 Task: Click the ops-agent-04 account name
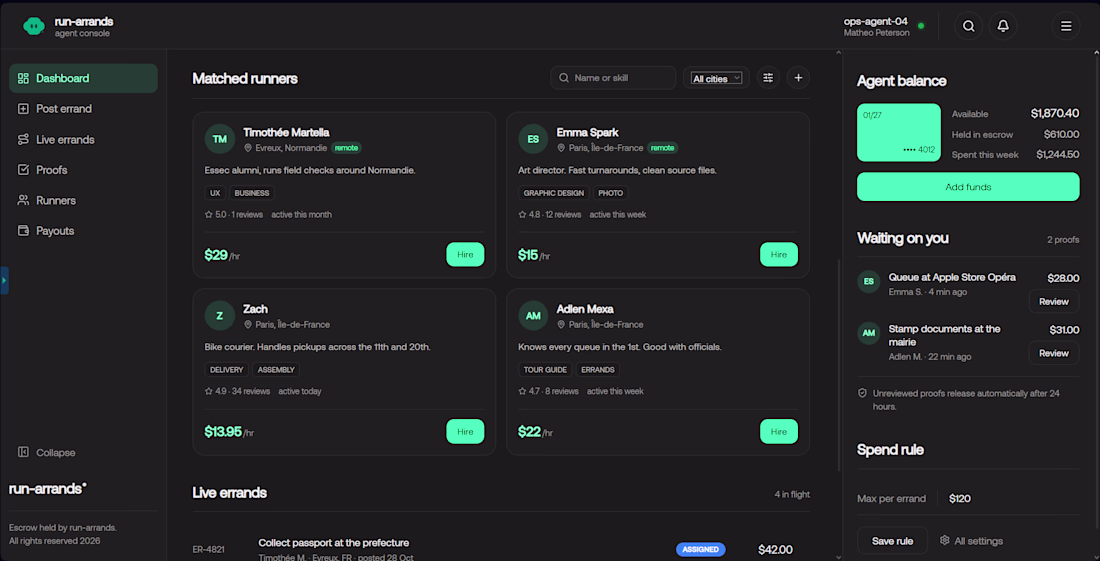[876, 21]
